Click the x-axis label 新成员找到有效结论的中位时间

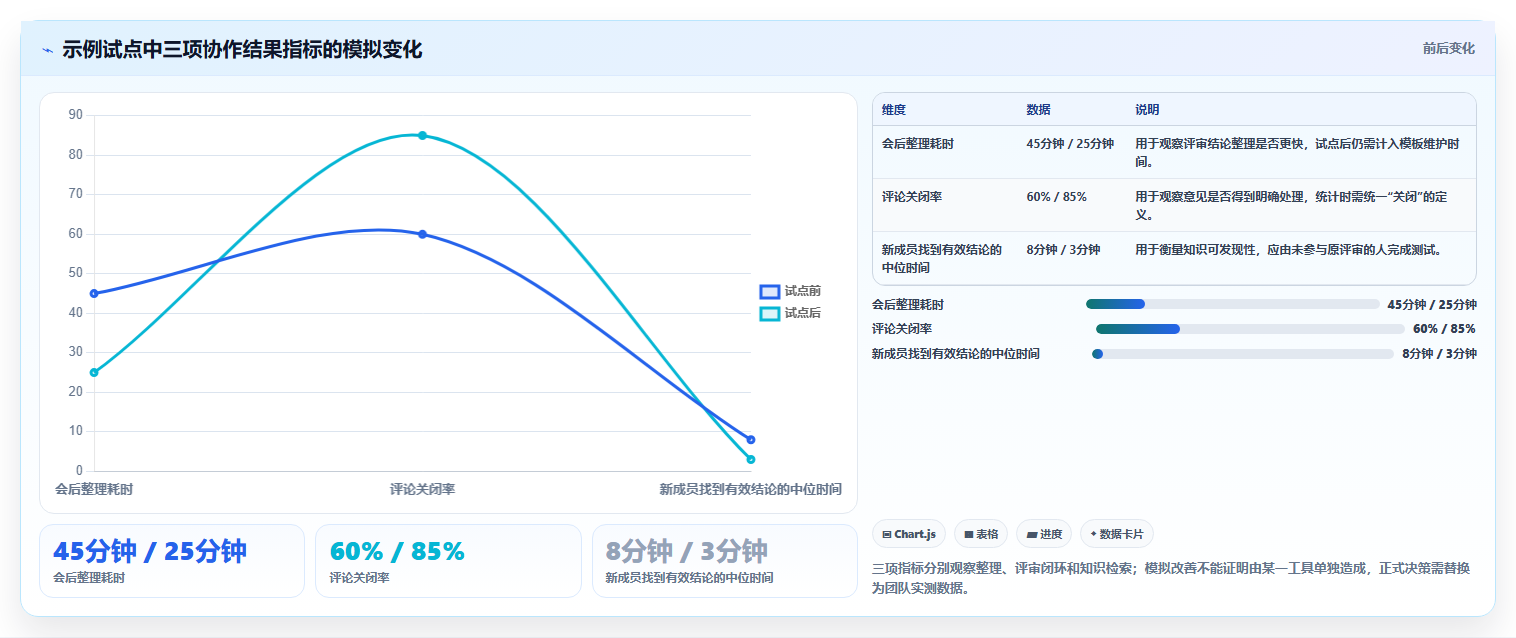[x=750, y=489]
